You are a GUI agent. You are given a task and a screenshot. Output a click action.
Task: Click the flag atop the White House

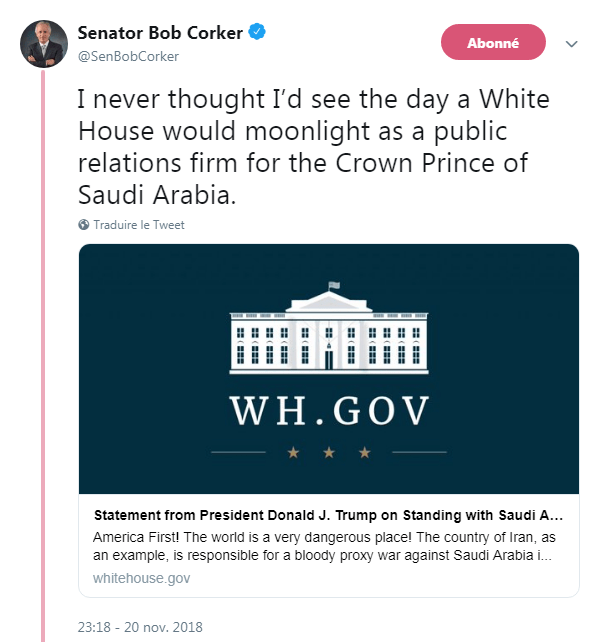pos(334,286)
